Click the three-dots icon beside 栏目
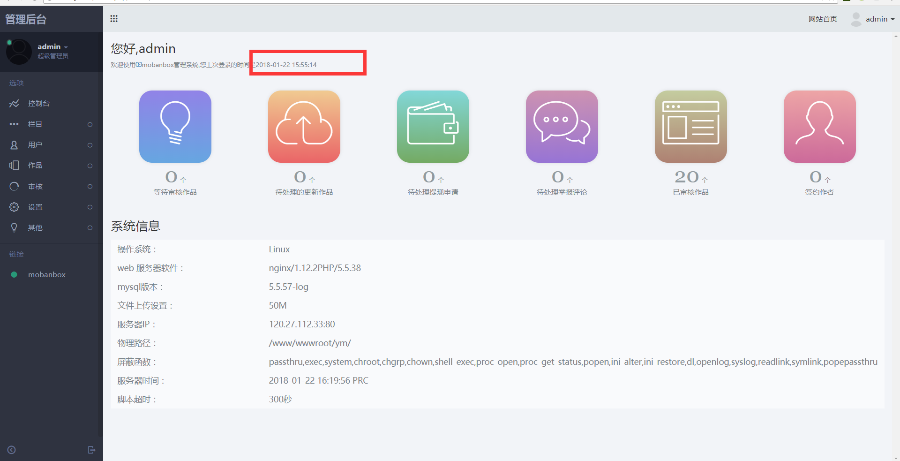This screenshot has width=900, height=461. [x=14, y=125]
